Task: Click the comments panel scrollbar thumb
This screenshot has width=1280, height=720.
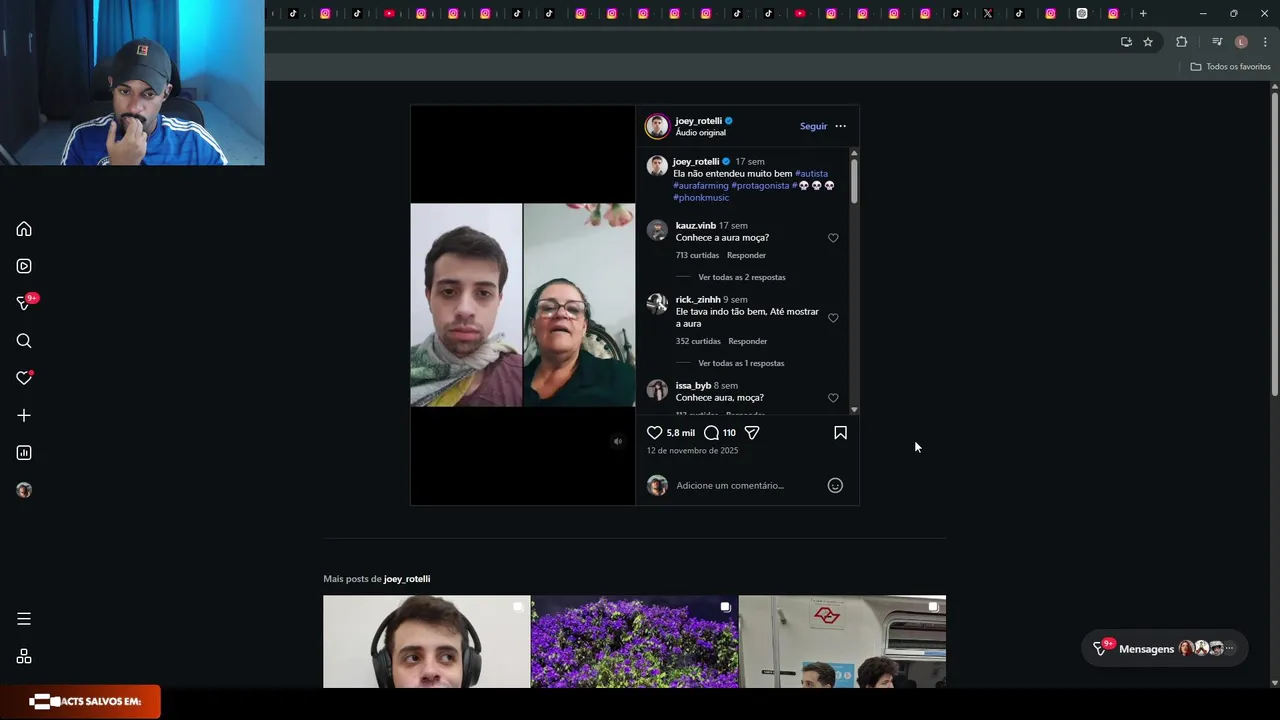Action: pyautogui.click(x=854, y=181)
